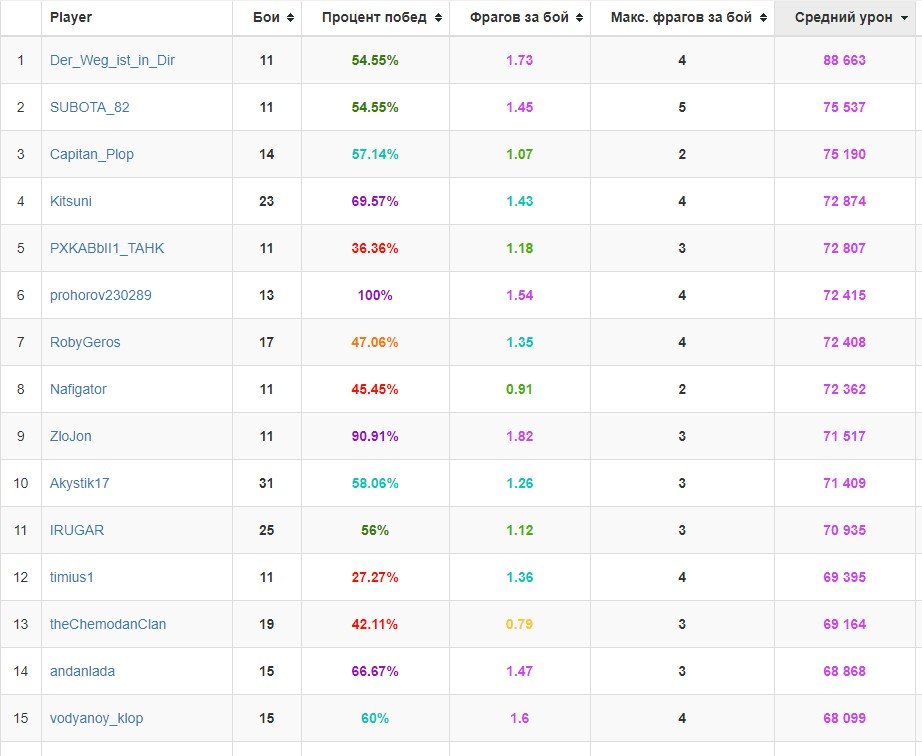
Task: Click win rate 56% for IRUGAR
Action: pos(375,531)
